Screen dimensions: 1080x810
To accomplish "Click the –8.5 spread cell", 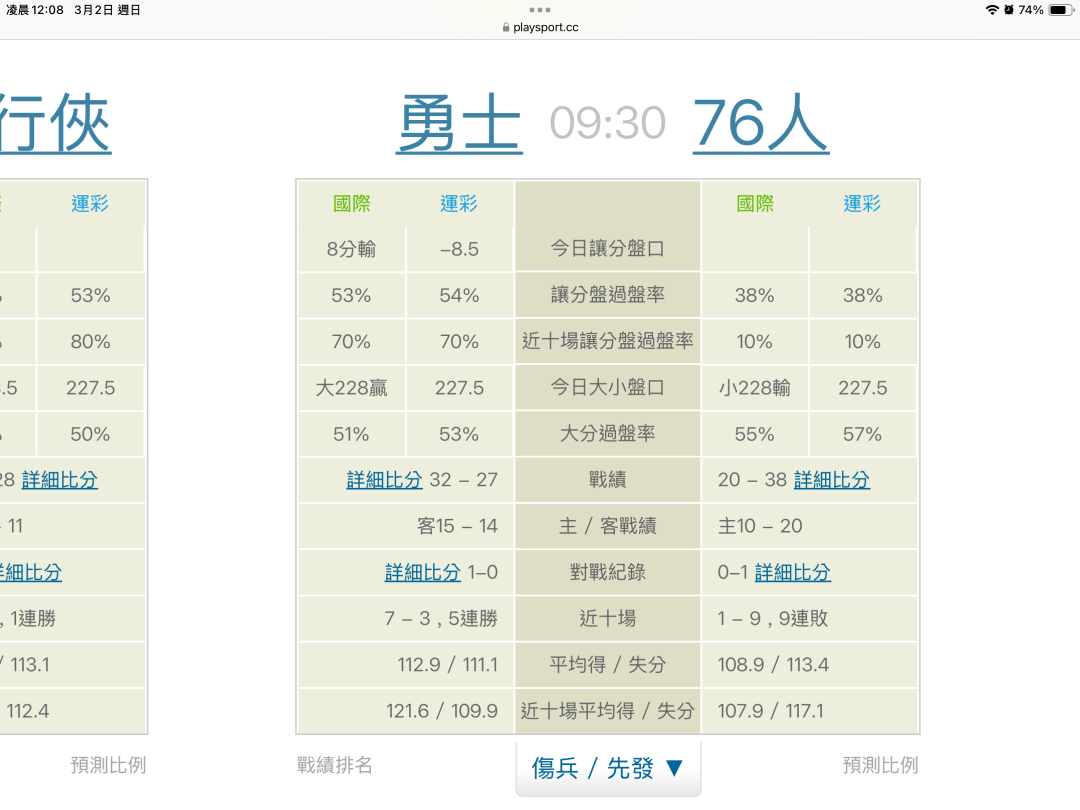I will pos(459,249).
